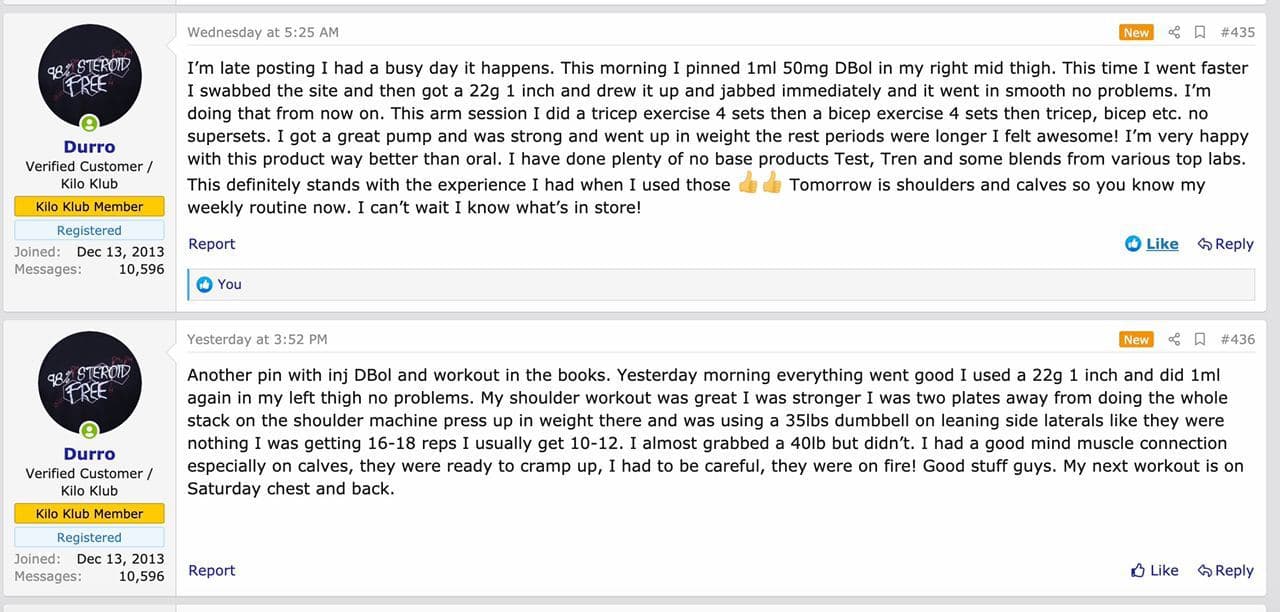Open permalink #435
This screenshot has height=612, width=1280.
click(x=1237, y=32)
